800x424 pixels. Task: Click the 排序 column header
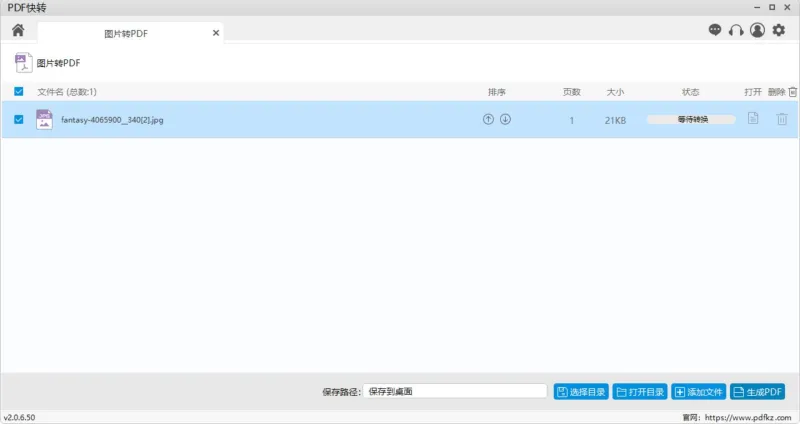pos(496,92)
